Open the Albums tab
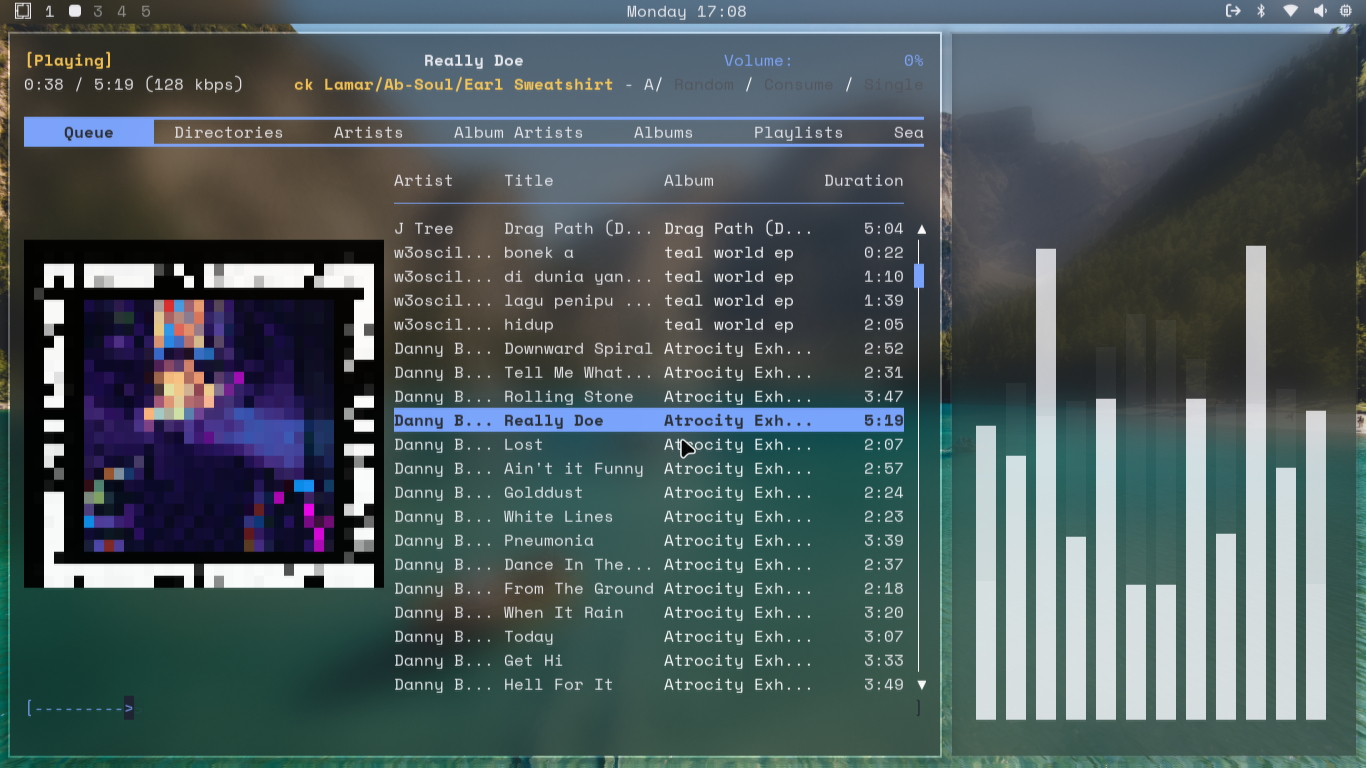Screen dimensions: 1367x769 pyautogui.click(x=664, y=133)
